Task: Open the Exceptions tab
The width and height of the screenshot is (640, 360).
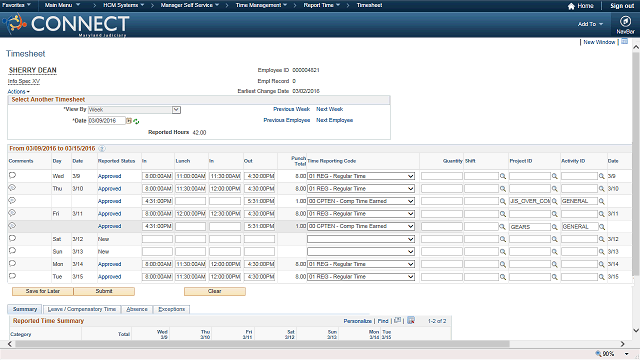Action: click(x=171, y=309)
